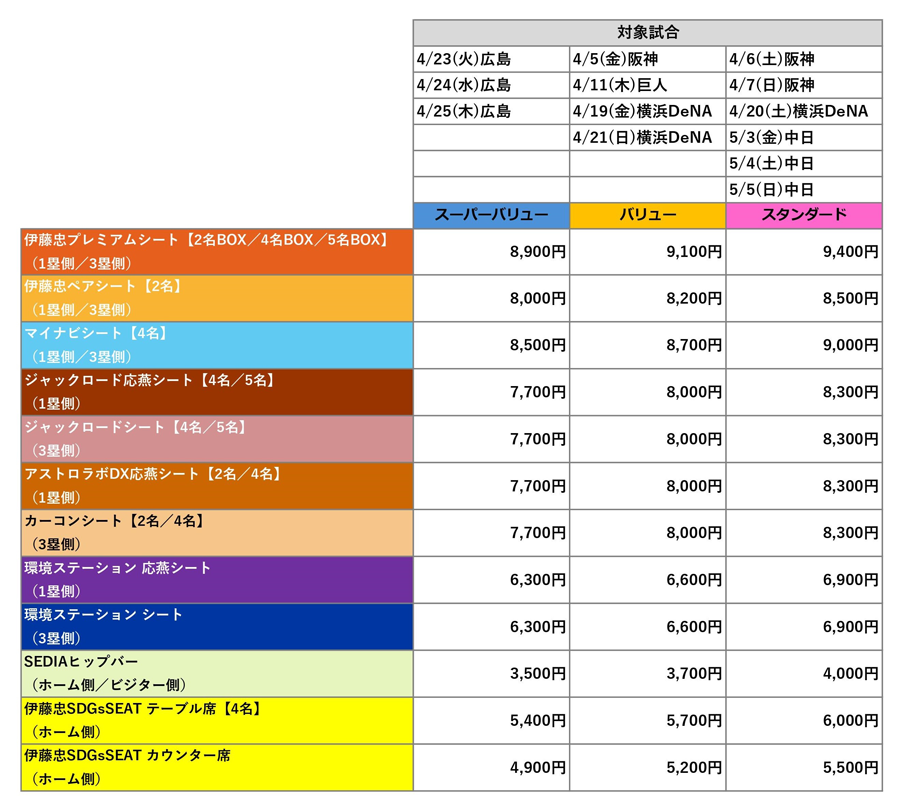
Task: Click the 4/21(日)横浜DeNA game cell
Action: pos(647,137)
